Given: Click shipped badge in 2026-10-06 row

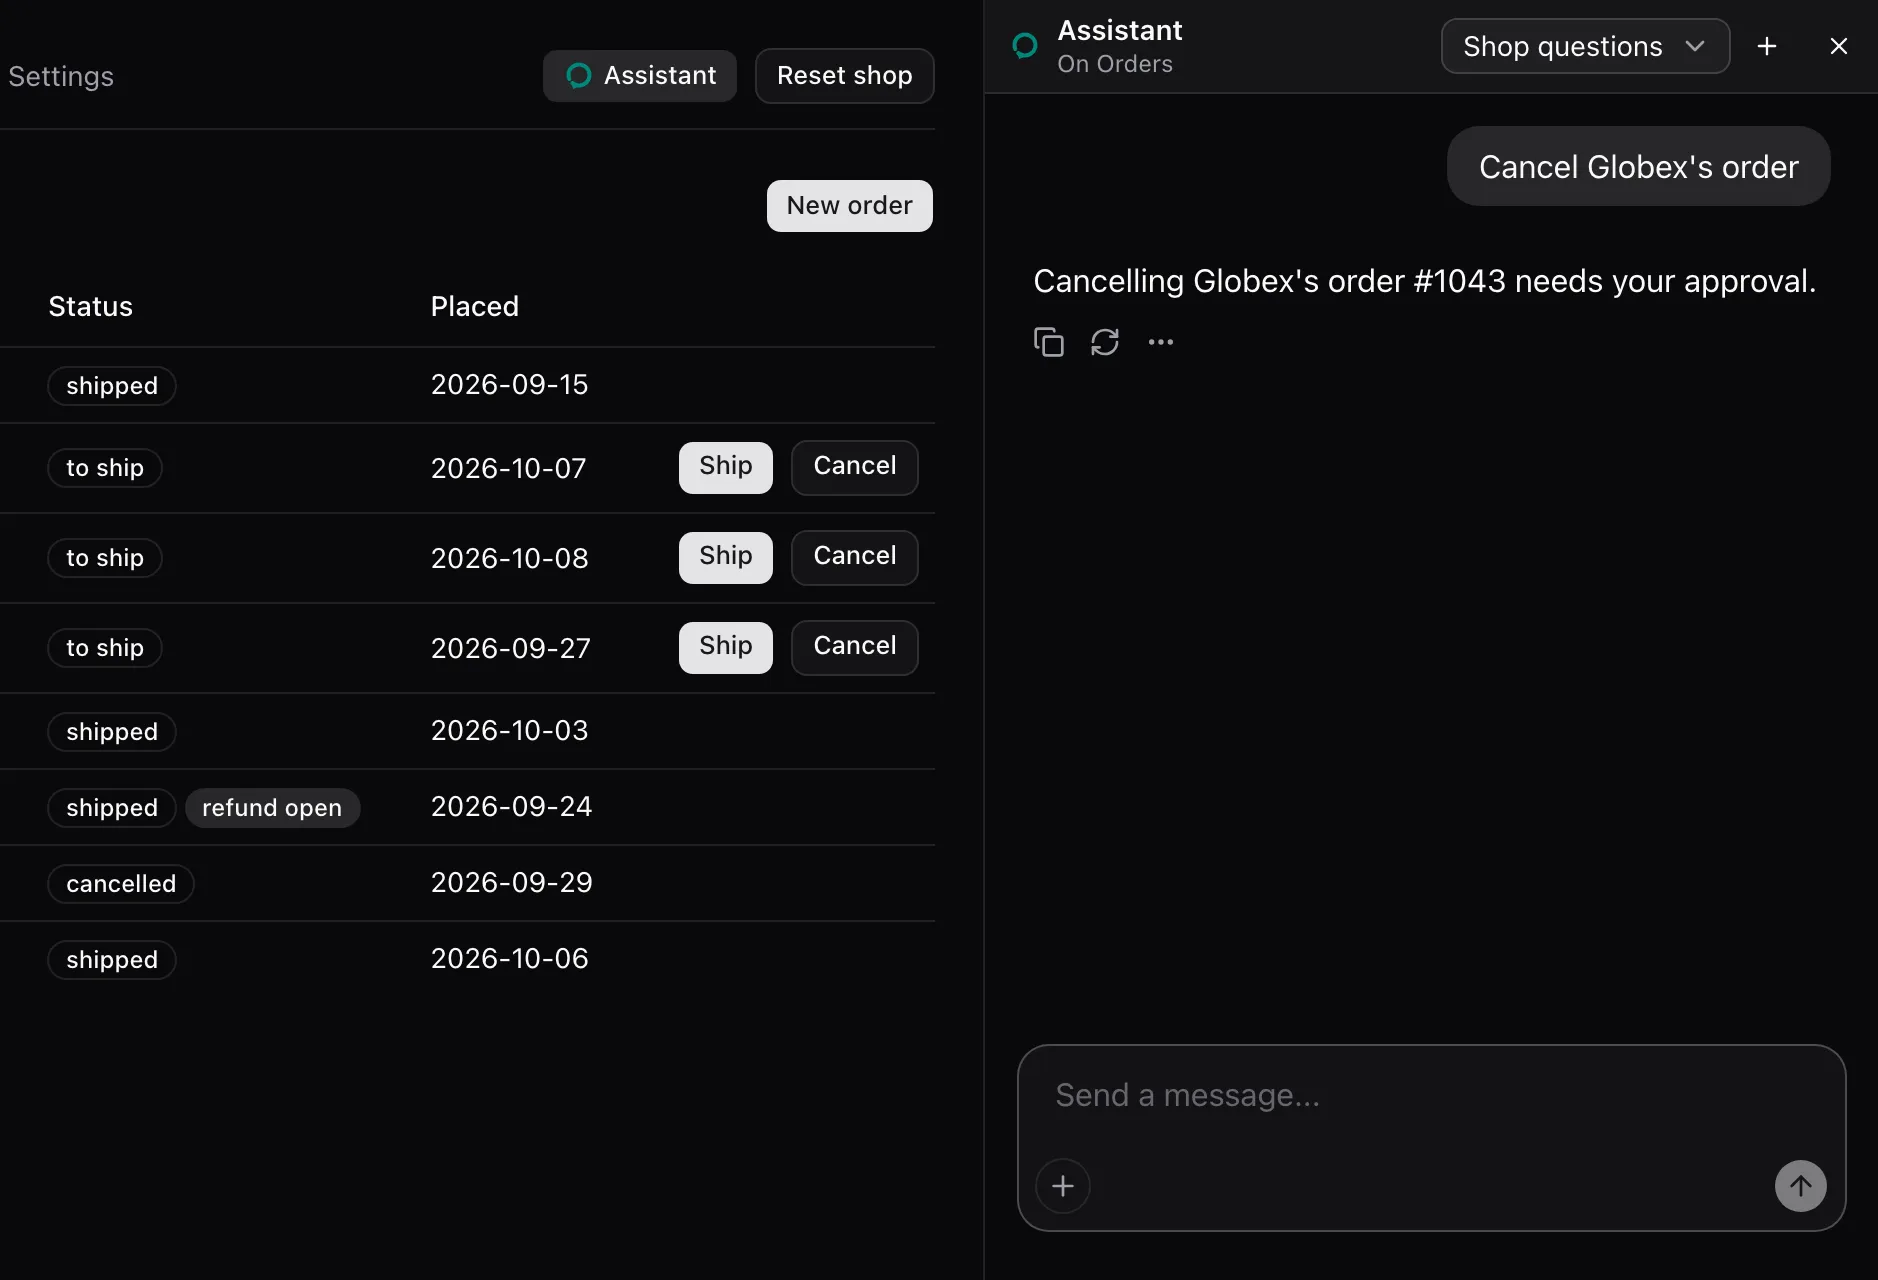Looking at the screenshot, I should click(x=112, y=960).
